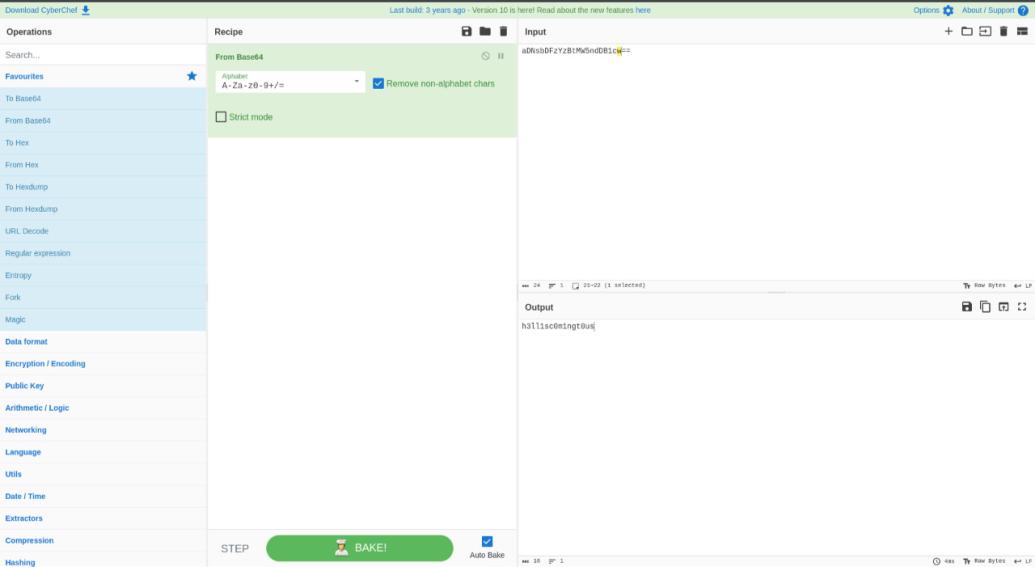Load a recipe using the folder icon

tap(484, 31)
